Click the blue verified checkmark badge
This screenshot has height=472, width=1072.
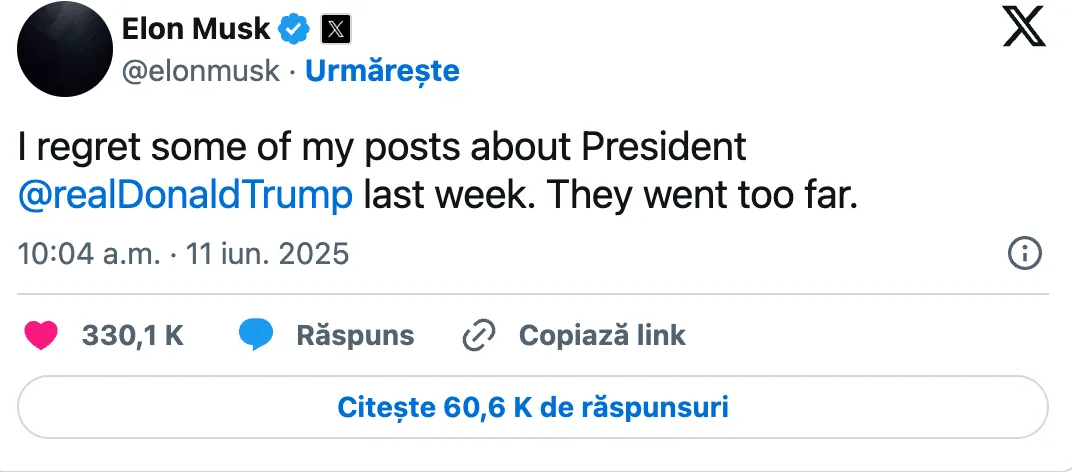[x=296, y=29]
